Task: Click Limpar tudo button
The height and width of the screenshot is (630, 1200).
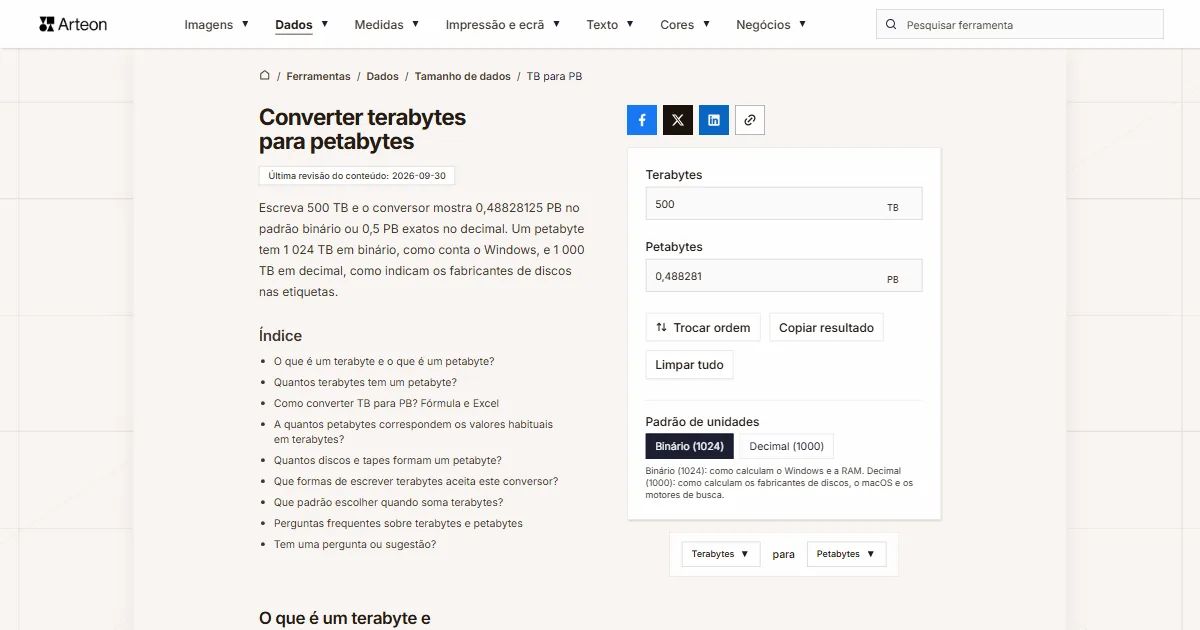Action: pos(689,365)
